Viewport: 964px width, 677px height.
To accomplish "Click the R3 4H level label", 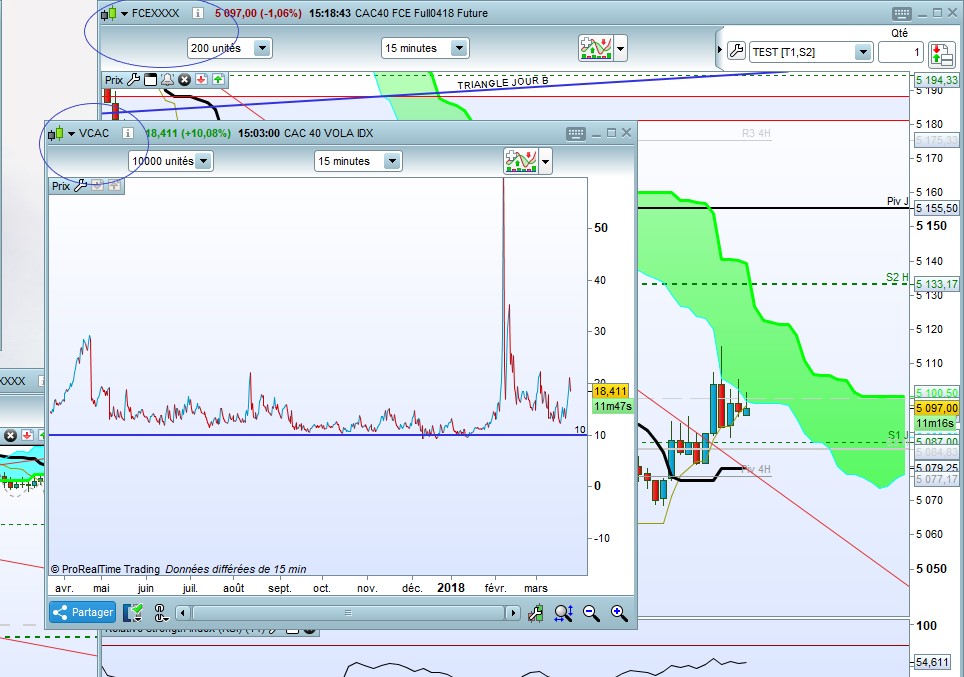I will (756, 133).
